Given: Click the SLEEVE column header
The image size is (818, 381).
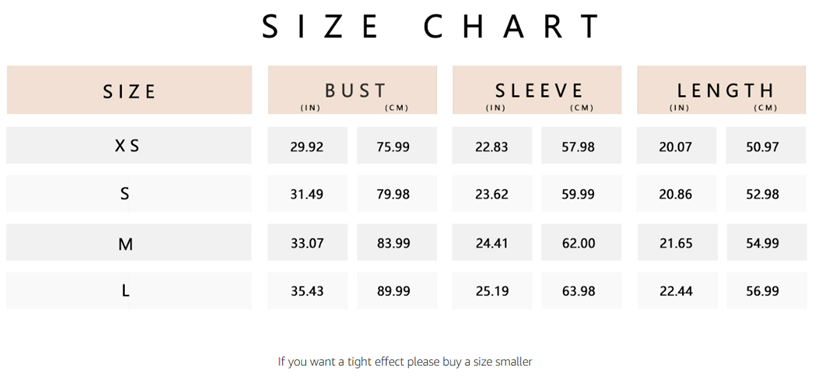Looking at the screenshot, I should click(x=537, y=90).
